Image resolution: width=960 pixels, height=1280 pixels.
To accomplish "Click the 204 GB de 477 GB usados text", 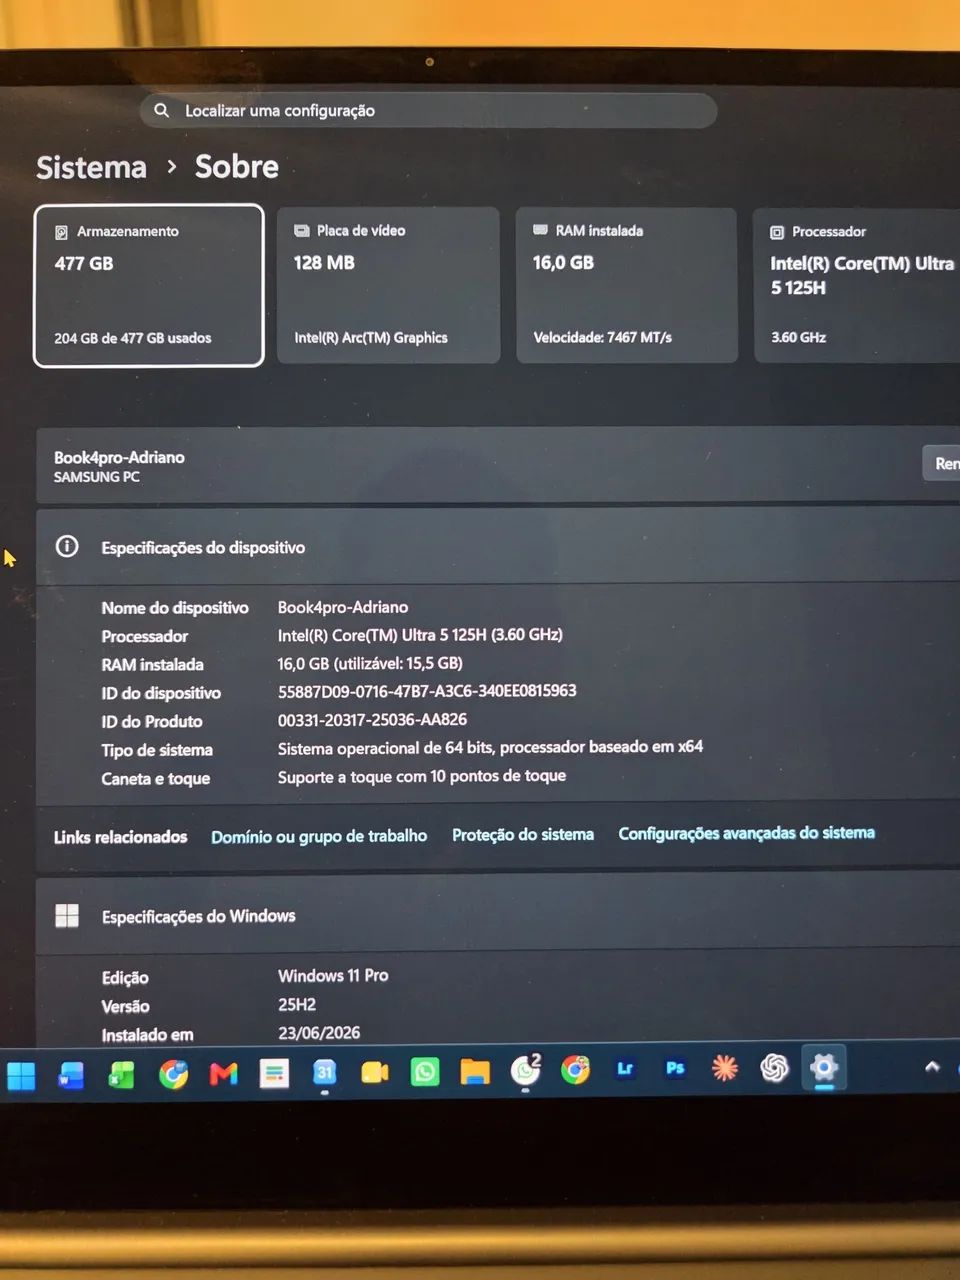I will coord(133,338).
